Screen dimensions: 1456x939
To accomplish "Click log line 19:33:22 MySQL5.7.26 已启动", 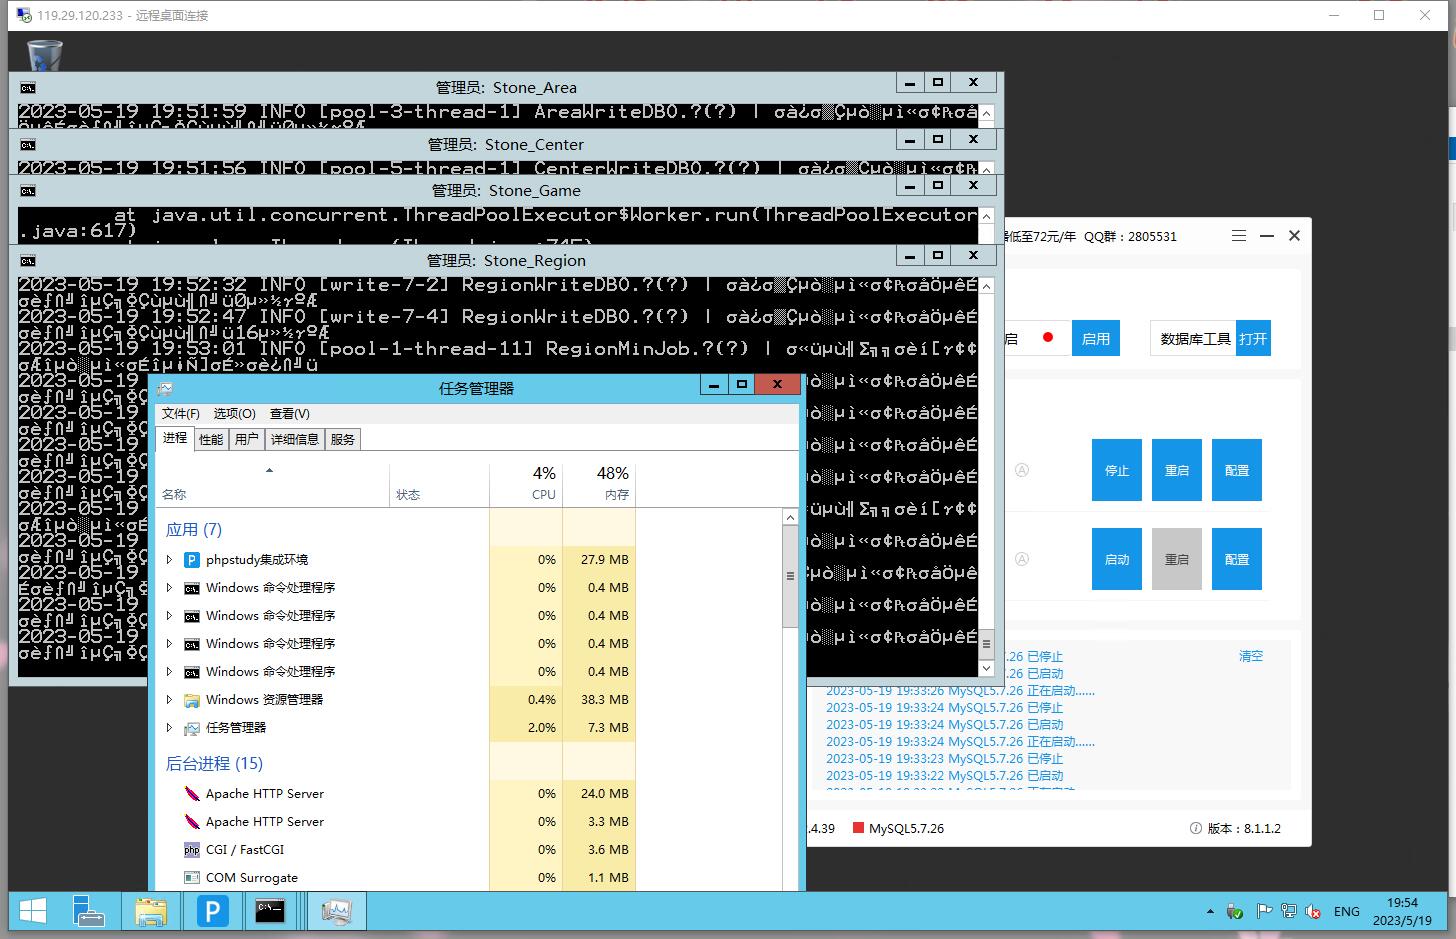I will pos(944,775).
